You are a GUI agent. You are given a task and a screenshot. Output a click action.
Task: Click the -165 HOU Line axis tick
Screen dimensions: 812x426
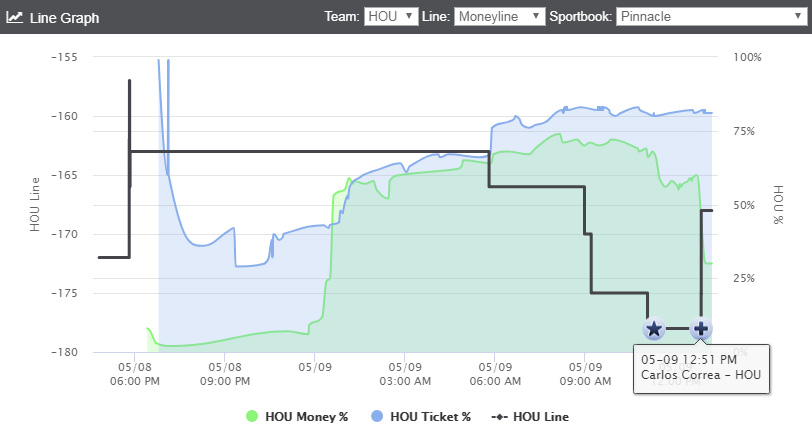tap(64, 175)
